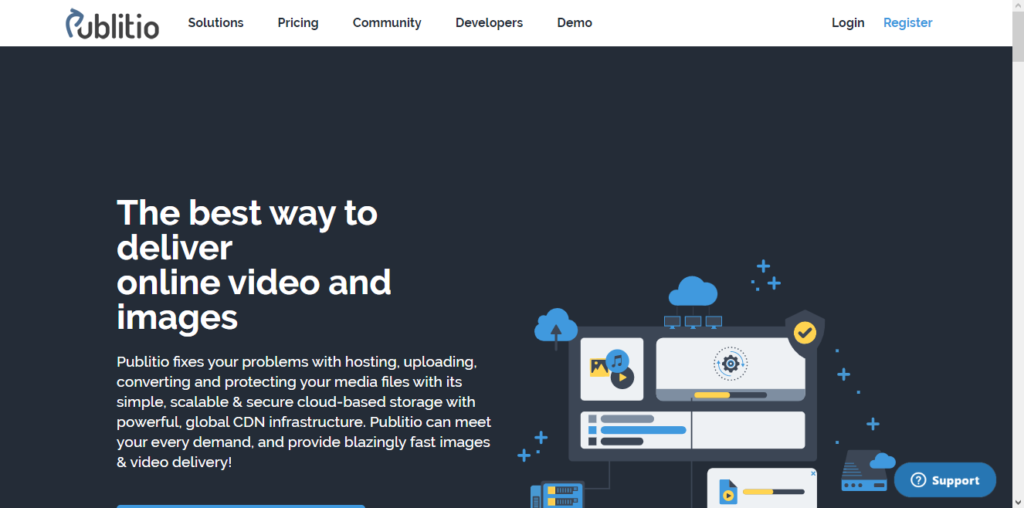Click the headline 'The best way to deliver'

pyautogui.click(x=247, y=230)
